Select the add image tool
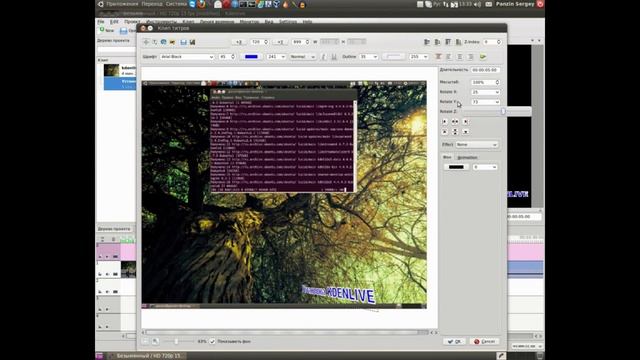 pos(172,42)
